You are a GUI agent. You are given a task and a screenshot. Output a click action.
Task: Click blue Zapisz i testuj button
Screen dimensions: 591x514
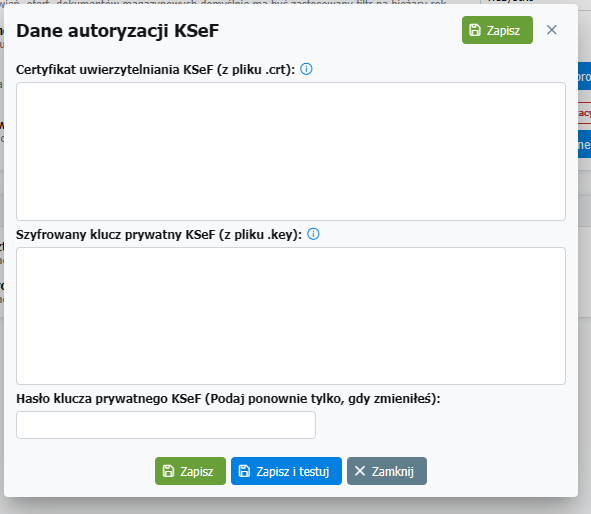pos(286,471)
